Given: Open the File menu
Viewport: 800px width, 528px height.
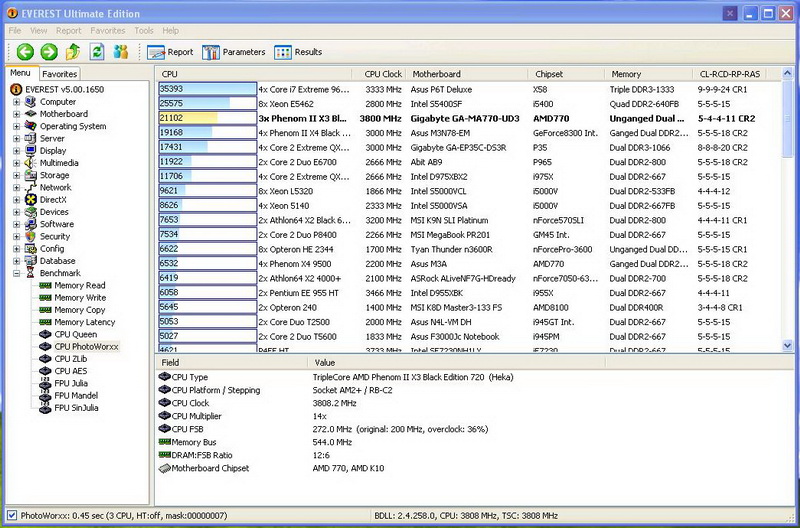Looking at the screenshot, I should [15, 31].
